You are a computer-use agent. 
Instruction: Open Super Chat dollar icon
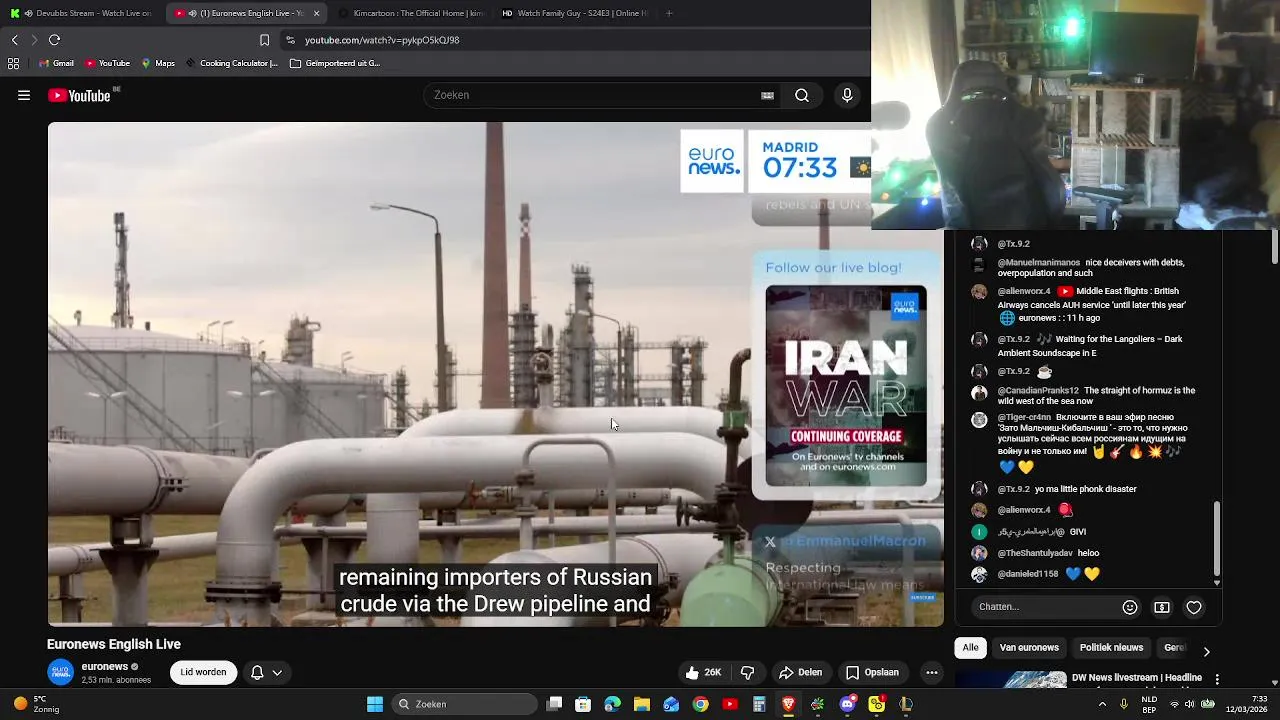[1162, 607]
